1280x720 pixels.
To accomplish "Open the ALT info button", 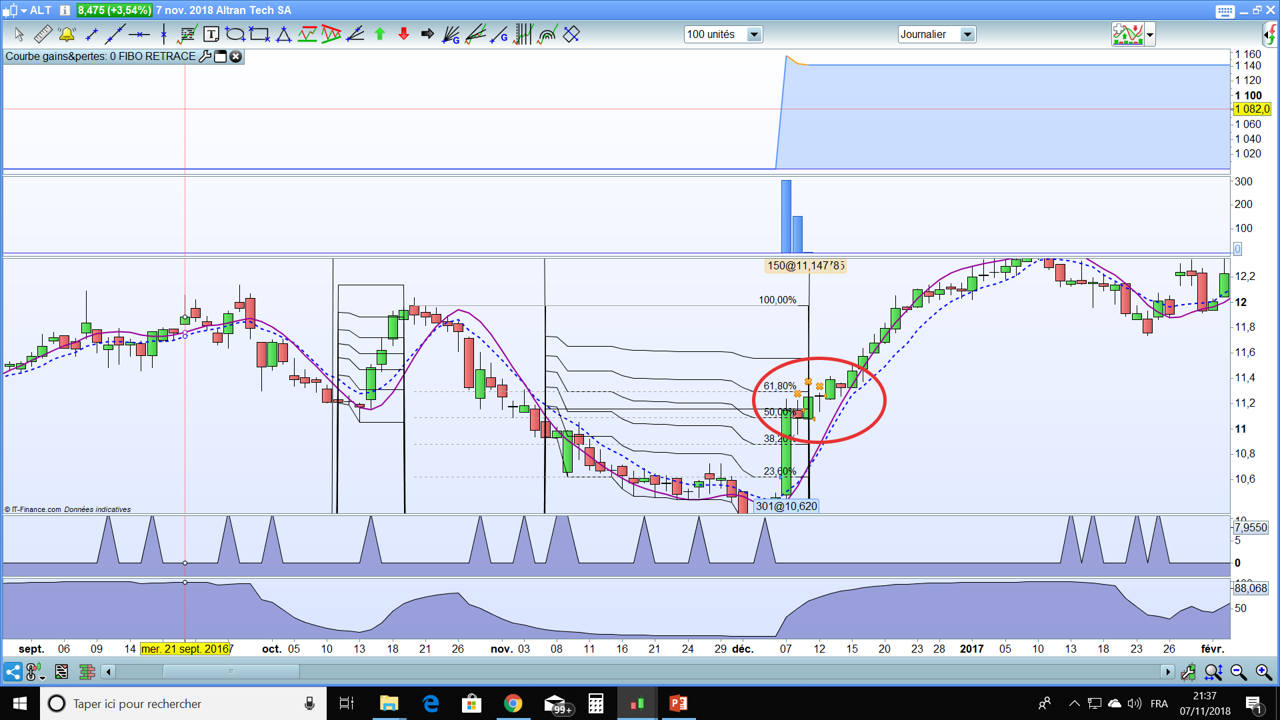I will tap(64, 10).
